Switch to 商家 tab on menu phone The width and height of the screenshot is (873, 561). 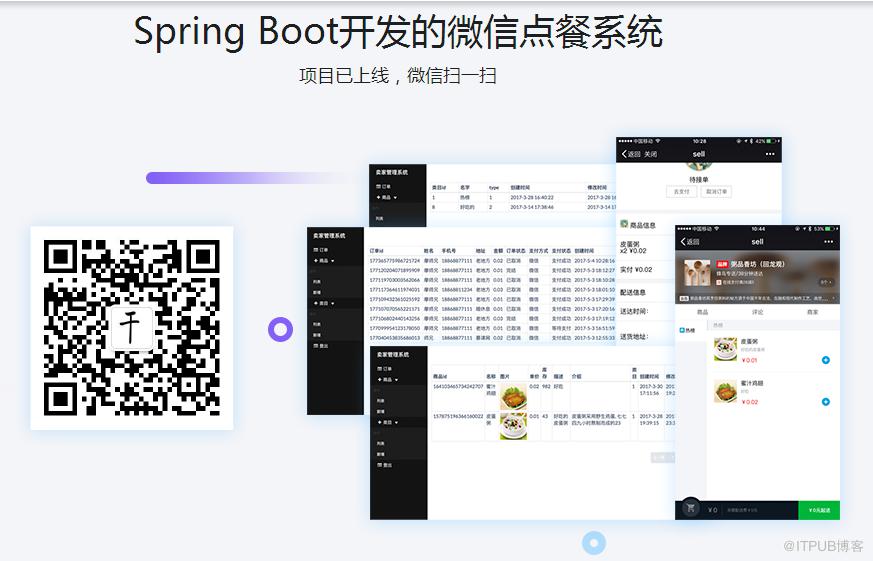pyautogui.click(x=813, y=312)
